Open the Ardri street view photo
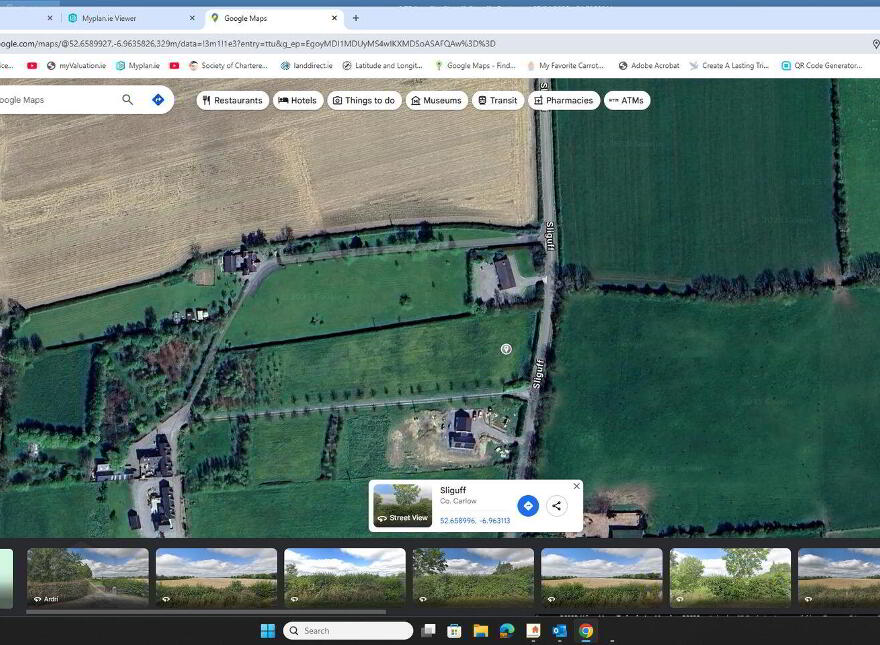The height and width of the screenshot is (645, 880). [88, 578]
